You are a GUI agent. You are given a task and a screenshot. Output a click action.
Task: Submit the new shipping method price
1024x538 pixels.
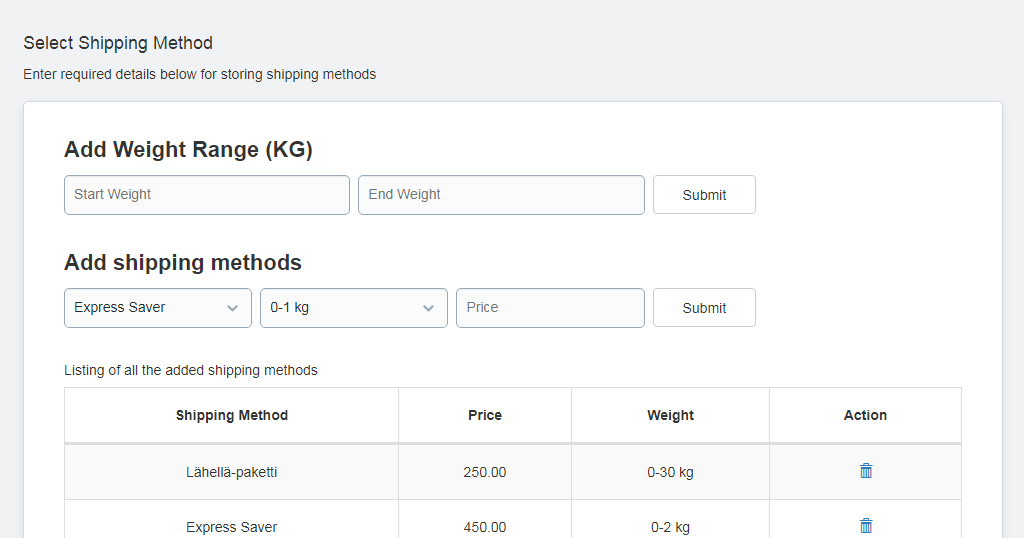click(x=704, y=308)
